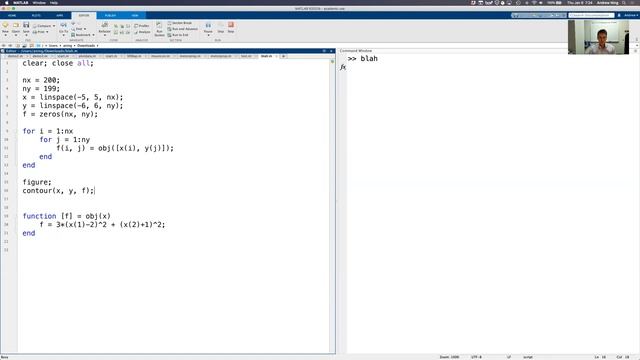
Task: Click the Zoom percentage in status bar
Action: coord(449,357)
